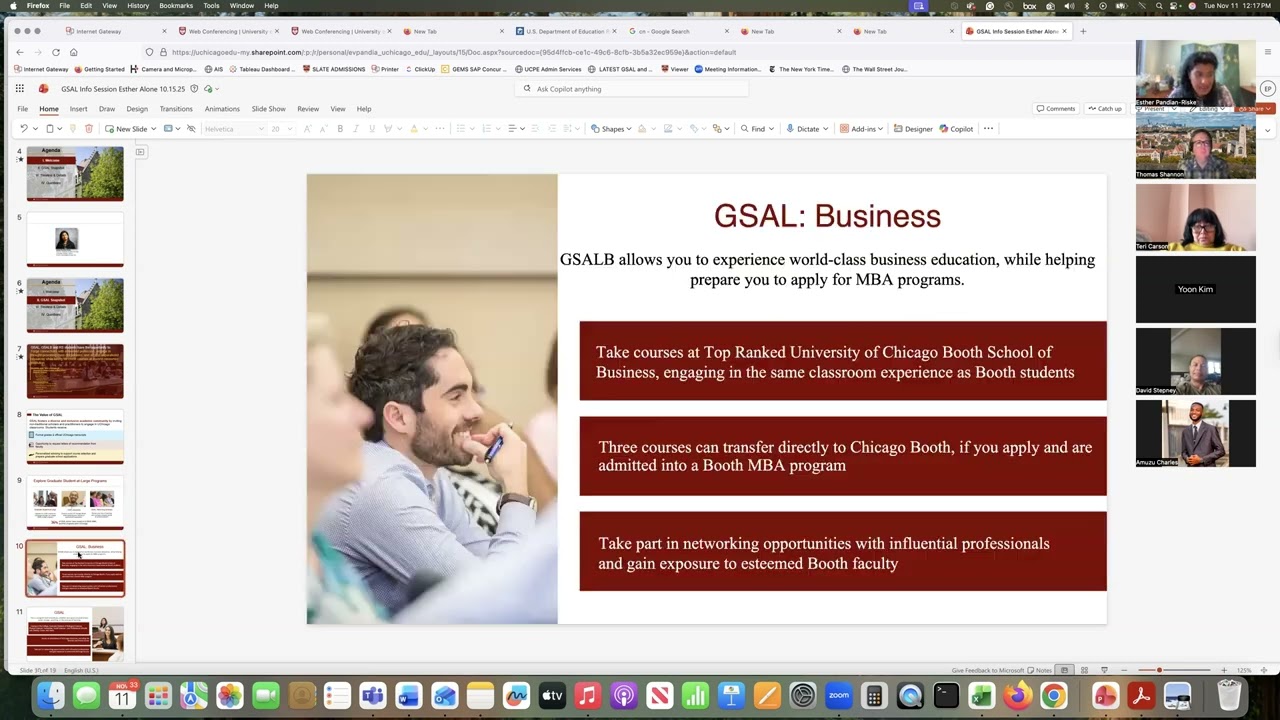This screenshot has width=1280, height=720.
Task: Switch to Slide Sorter view
Action: coord(1084,670)
